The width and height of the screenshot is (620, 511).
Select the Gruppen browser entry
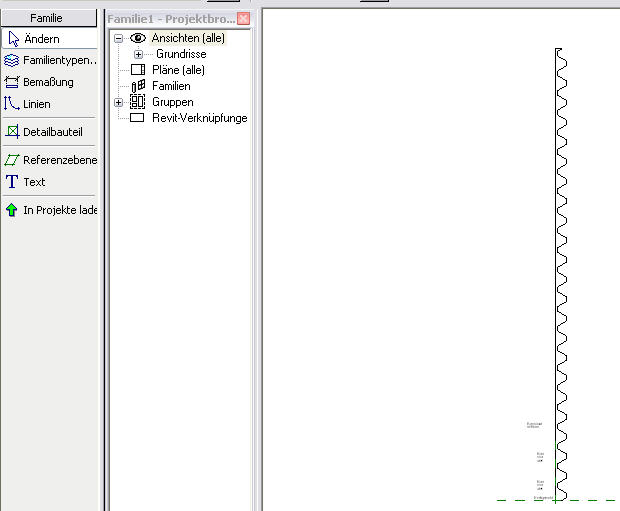tap(173, 102)
